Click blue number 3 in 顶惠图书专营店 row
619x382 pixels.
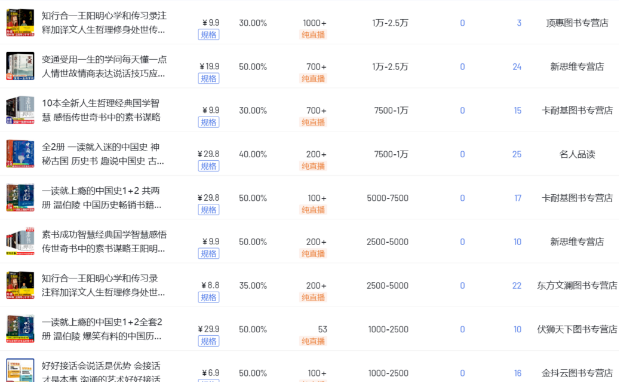(519, 23)
